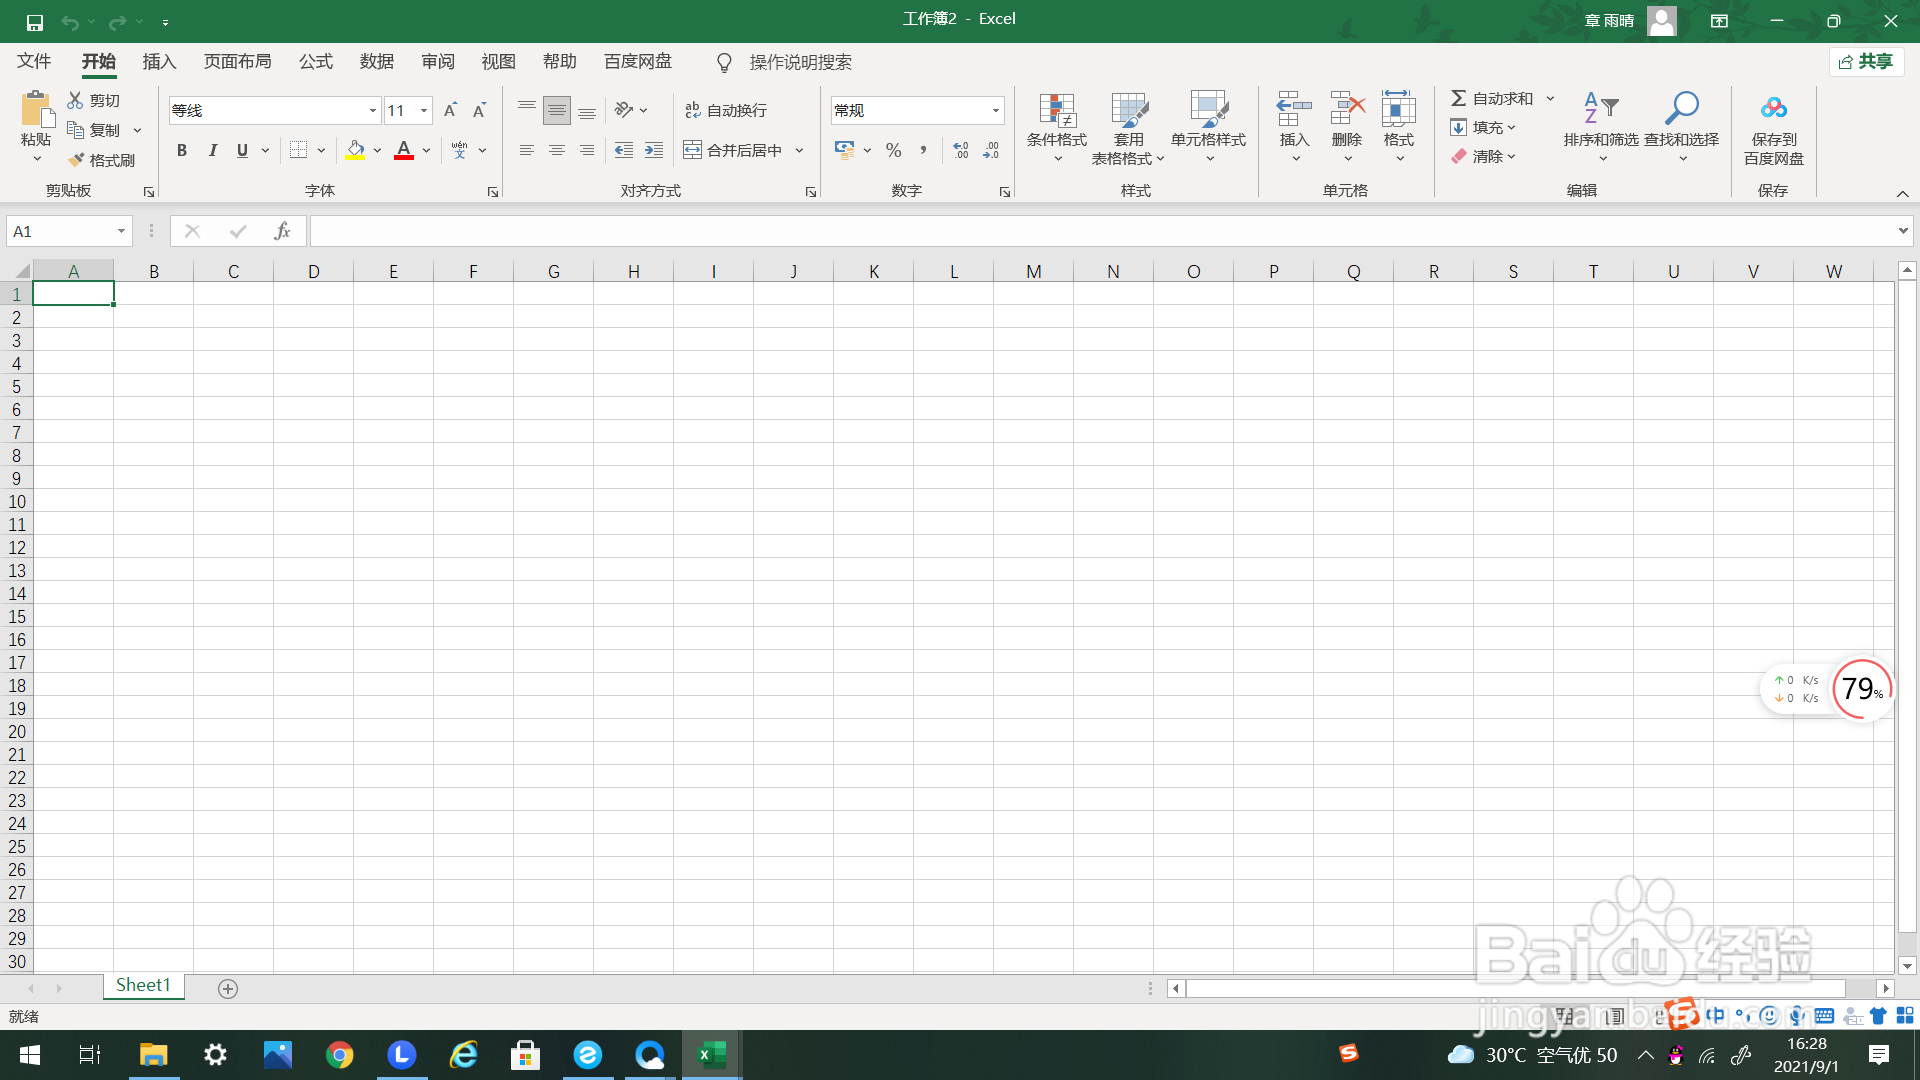Open Chrome from the taskbar

[x=340, y=1055]
